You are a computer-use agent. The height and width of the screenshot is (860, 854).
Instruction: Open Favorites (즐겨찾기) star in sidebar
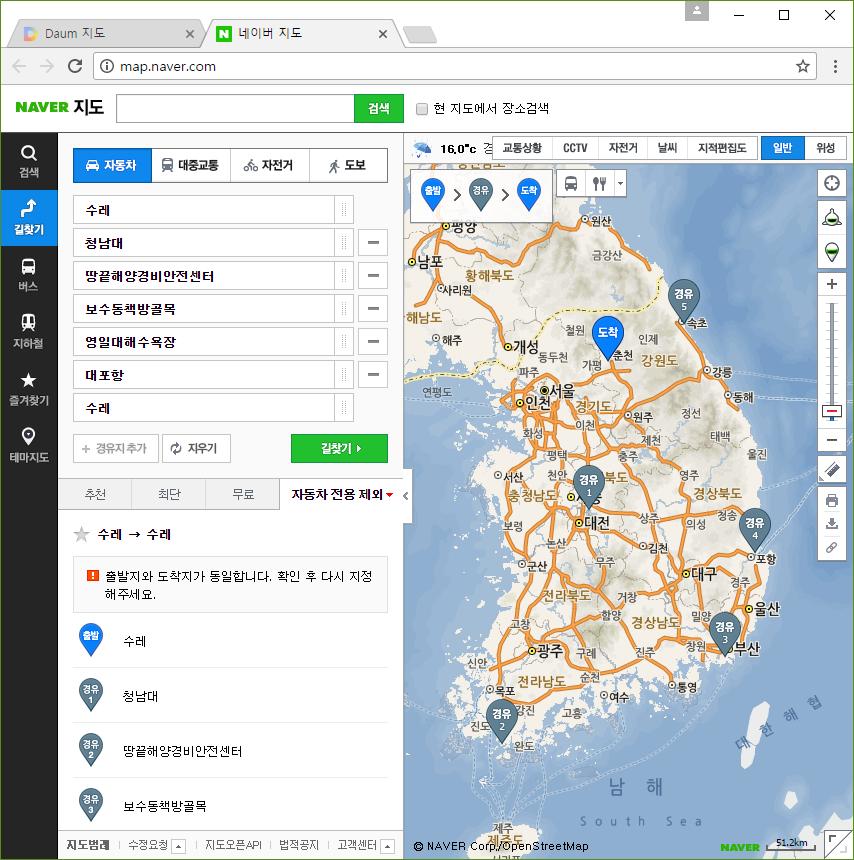click(29, 388)
